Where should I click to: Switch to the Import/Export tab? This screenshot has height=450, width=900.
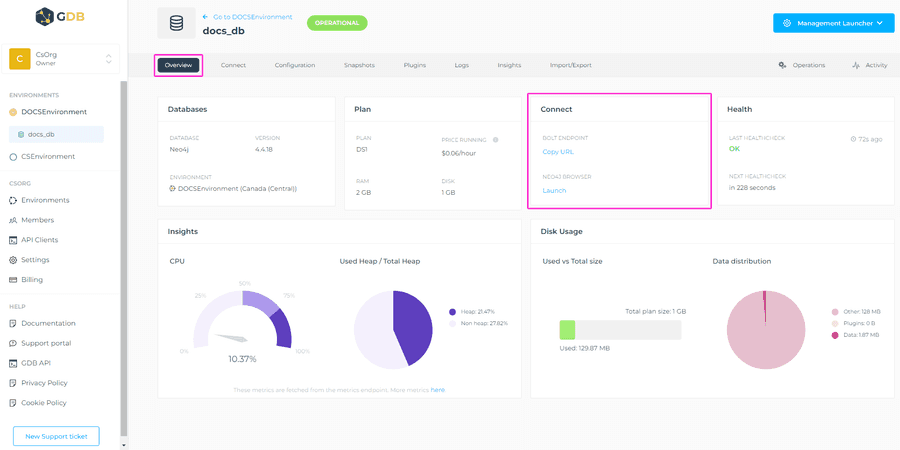pos(571,65)
